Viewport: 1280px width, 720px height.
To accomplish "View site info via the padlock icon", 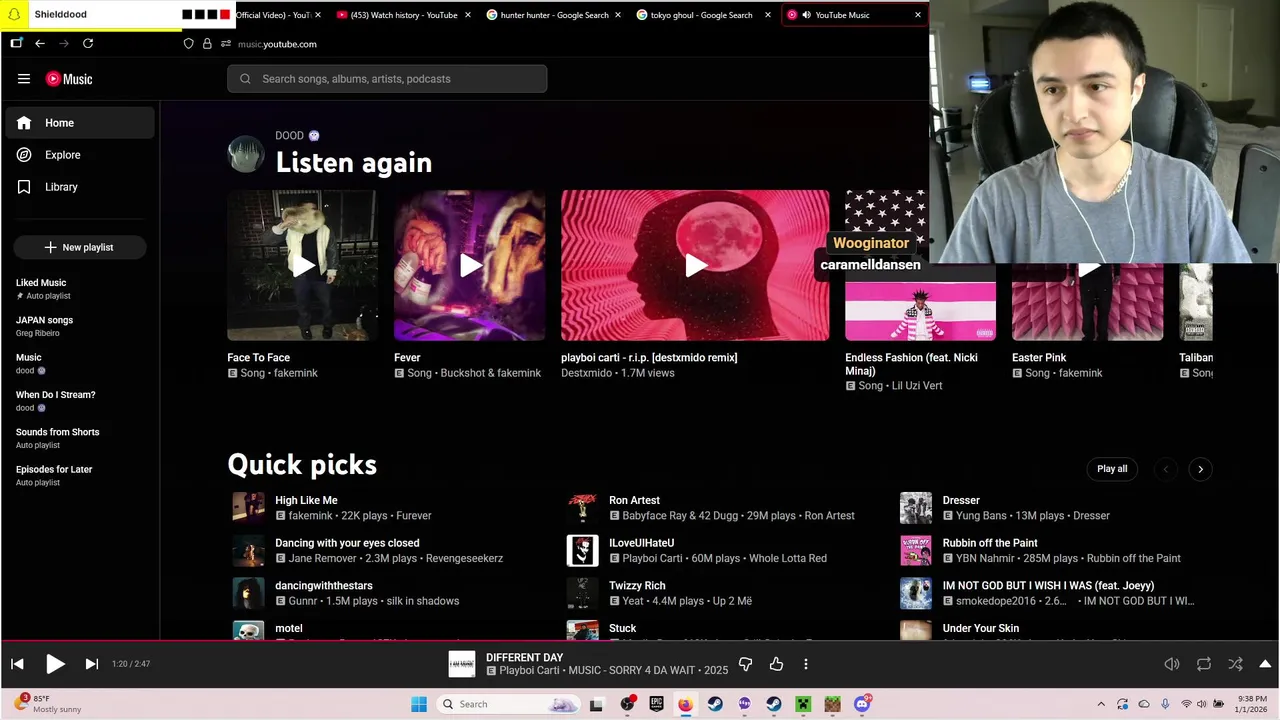I will [x=207, y=44].
